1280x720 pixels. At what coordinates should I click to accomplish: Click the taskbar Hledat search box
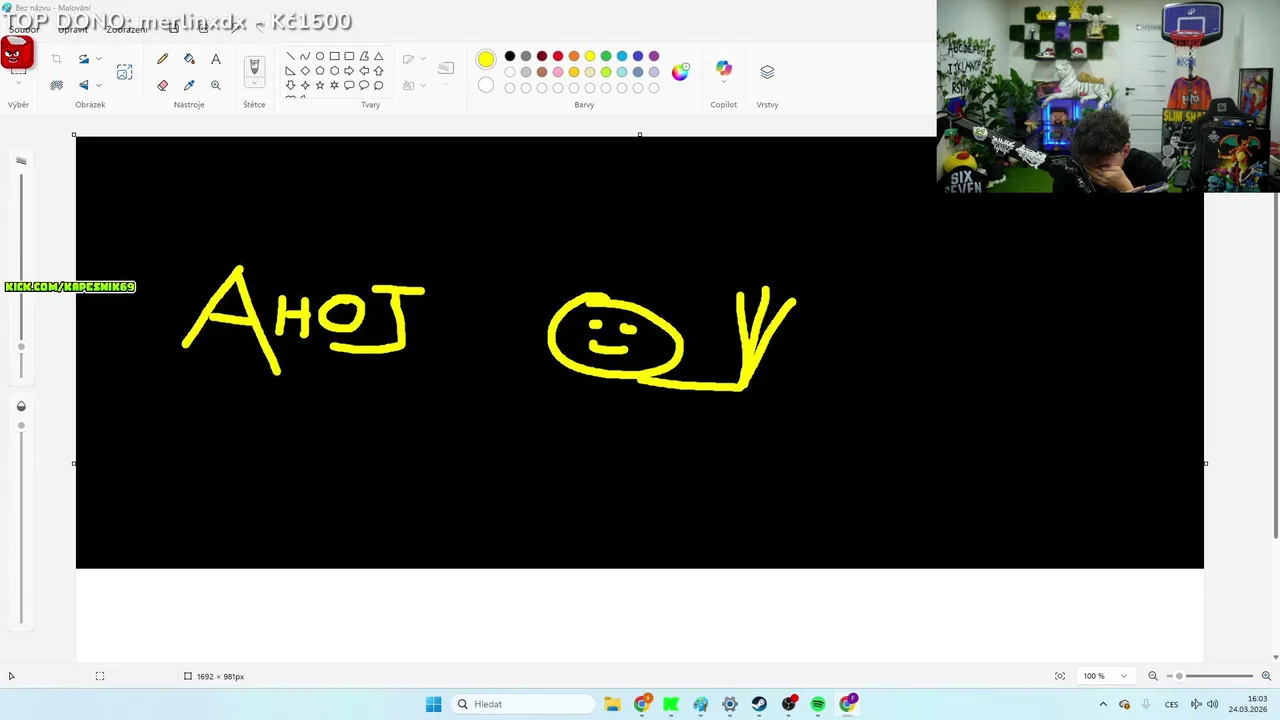[x=522, y=704]
